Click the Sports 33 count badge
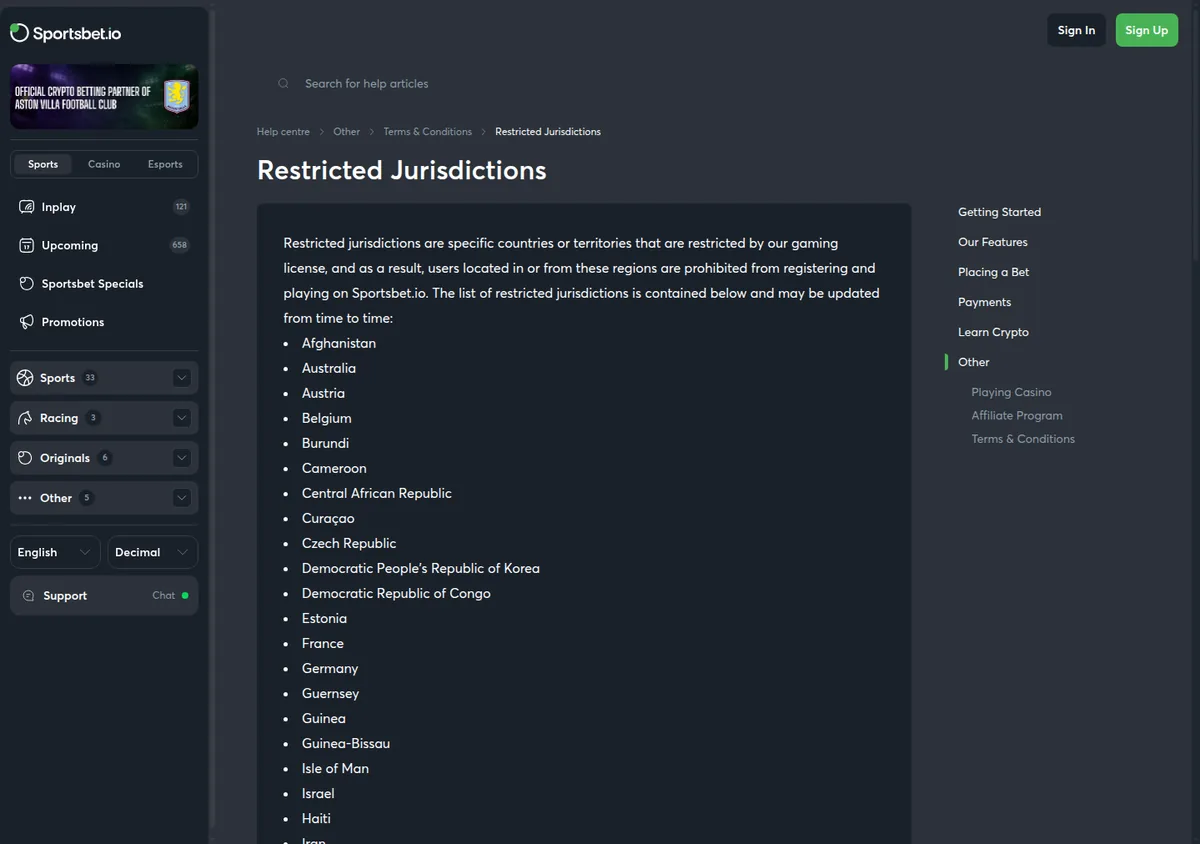This screenshot has height=844, width=1200. [90, 378]
